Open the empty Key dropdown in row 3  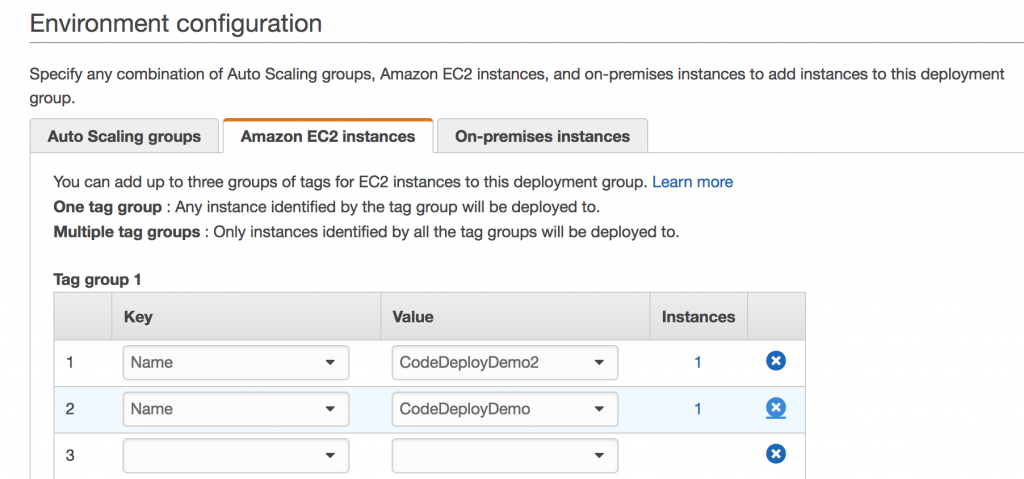tap(330, 455)
